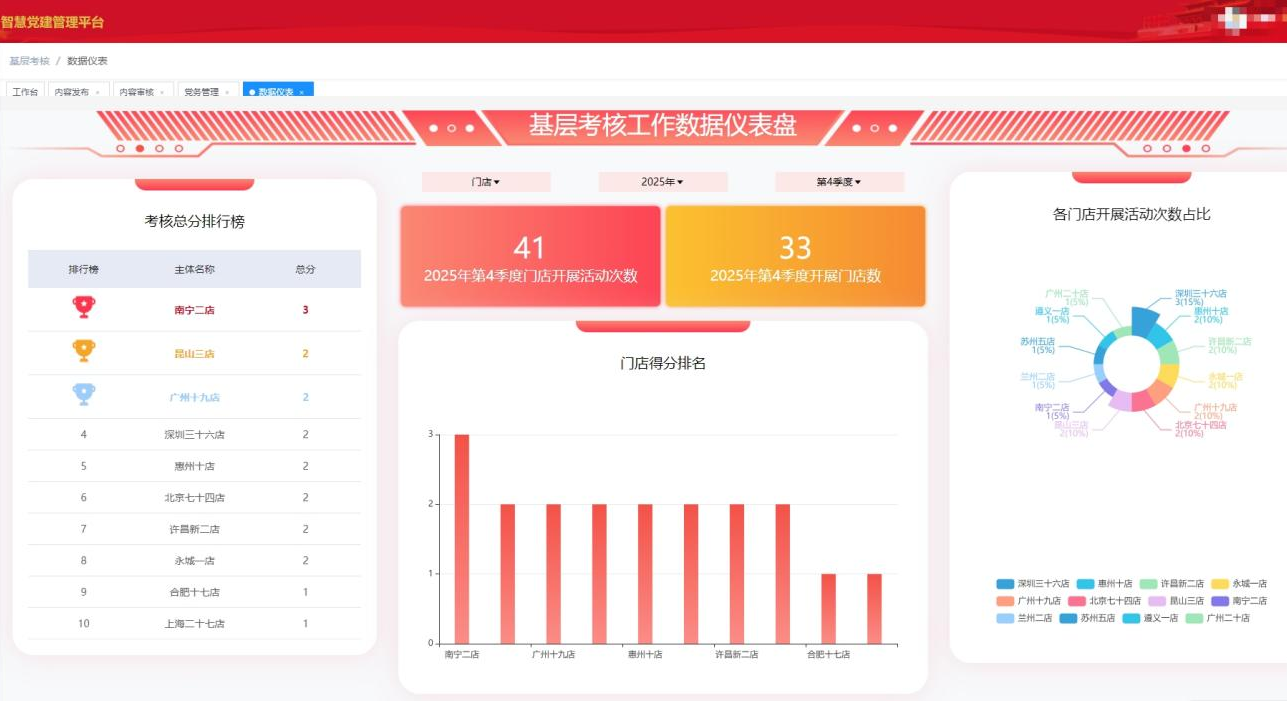
Task: Click 南宁二店 in the ranking table
Action: click(194, 310)
